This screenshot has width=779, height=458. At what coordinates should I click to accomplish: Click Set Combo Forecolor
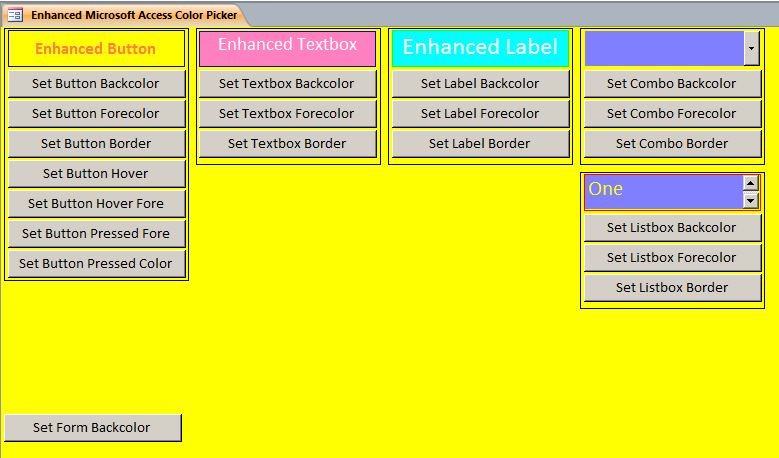[x=673, y=113]
